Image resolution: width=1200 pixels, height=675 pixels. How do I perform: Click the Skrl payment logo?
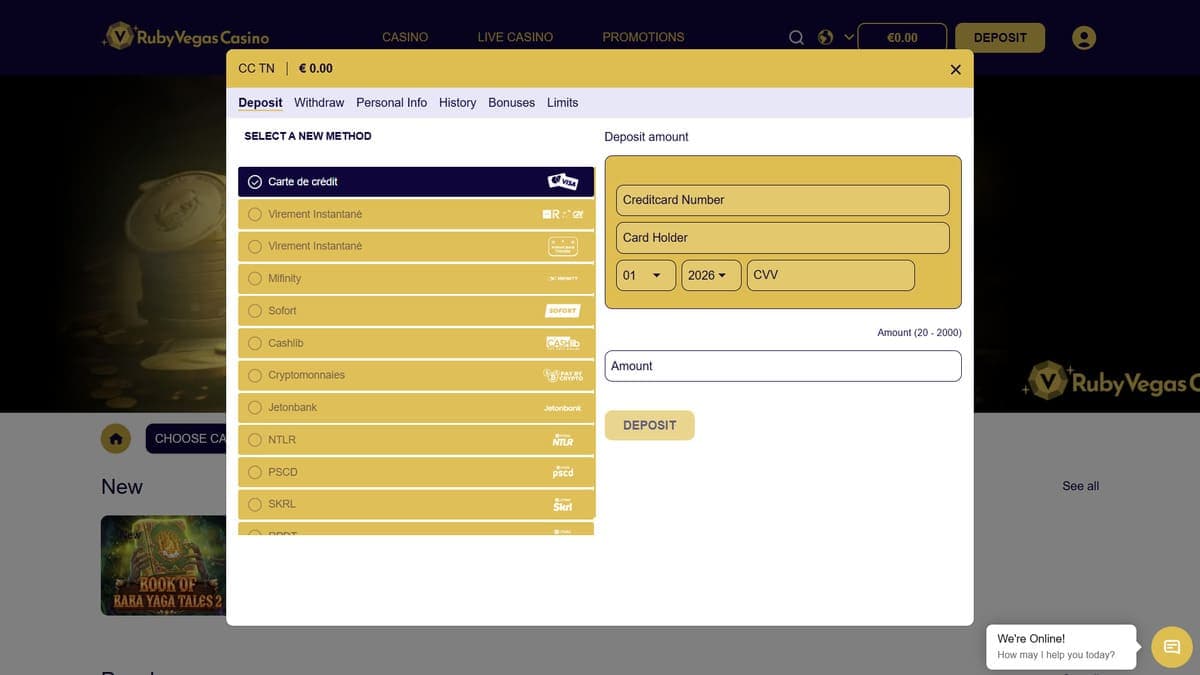click(x=563, y=504)
